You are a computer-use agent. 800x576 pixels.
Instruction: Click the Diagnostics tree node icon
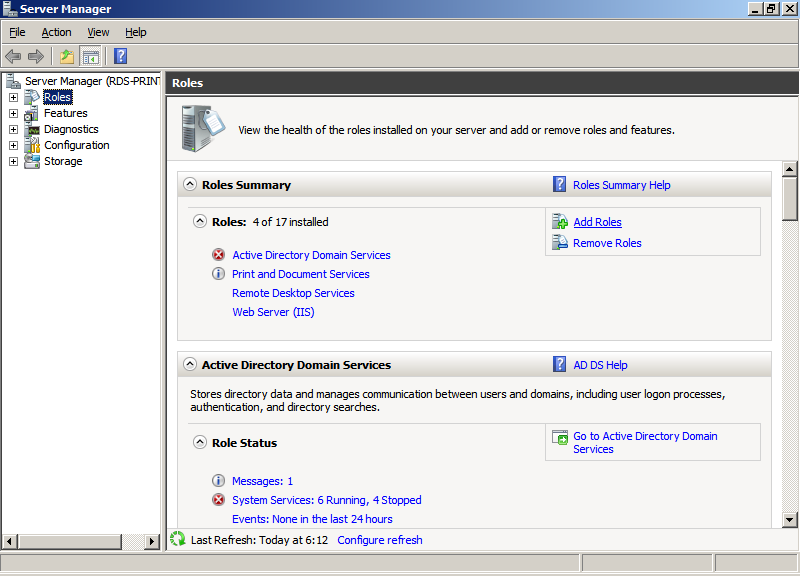(x=32, y=129)
